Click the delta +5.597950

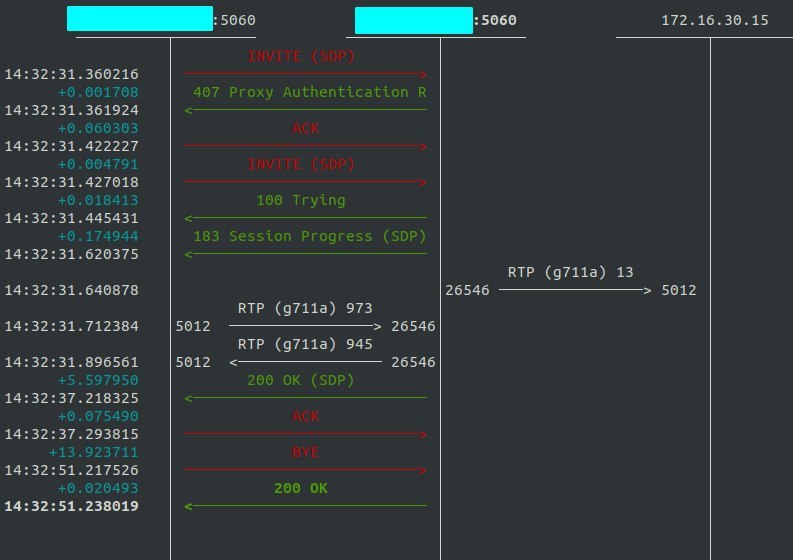point(98,380)
